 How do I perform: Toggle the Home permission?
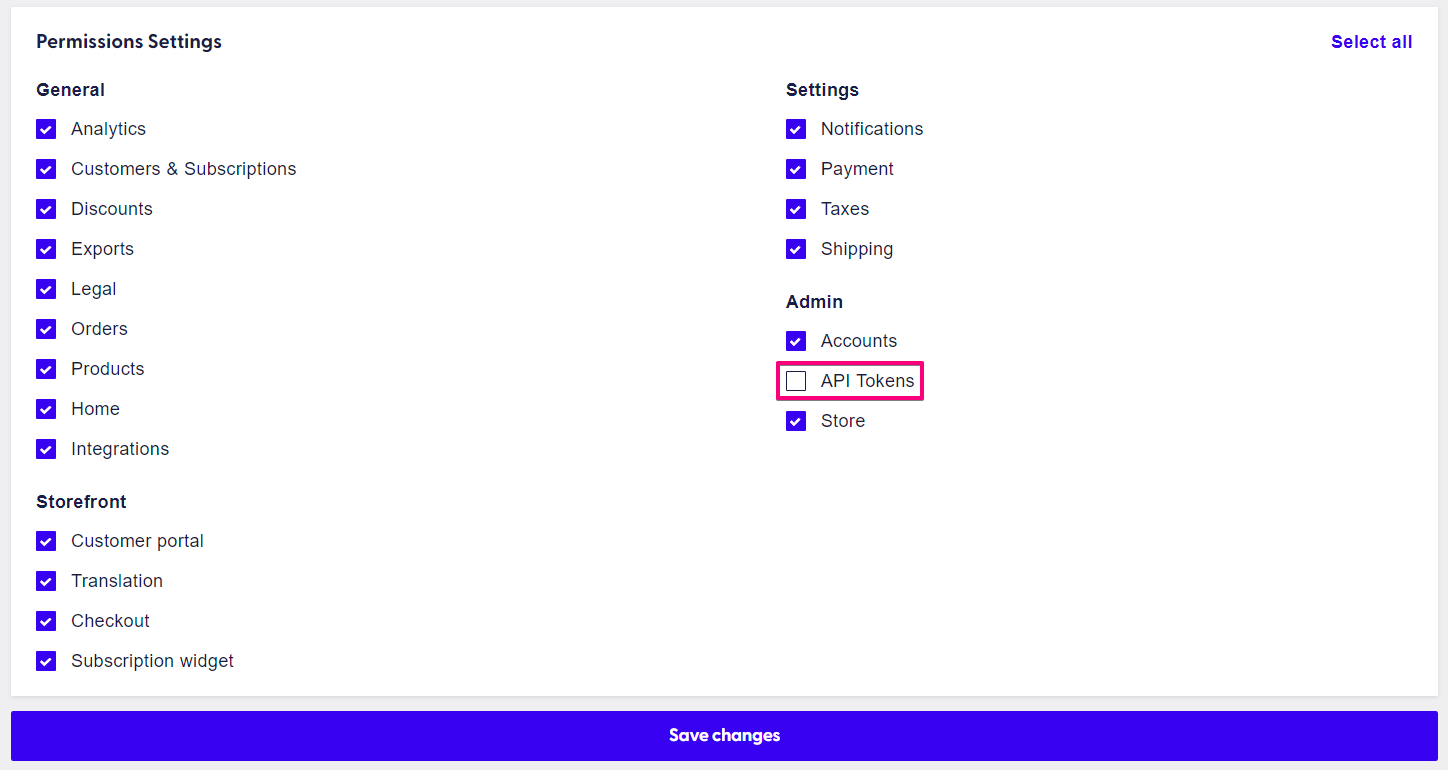coord(46,408)
